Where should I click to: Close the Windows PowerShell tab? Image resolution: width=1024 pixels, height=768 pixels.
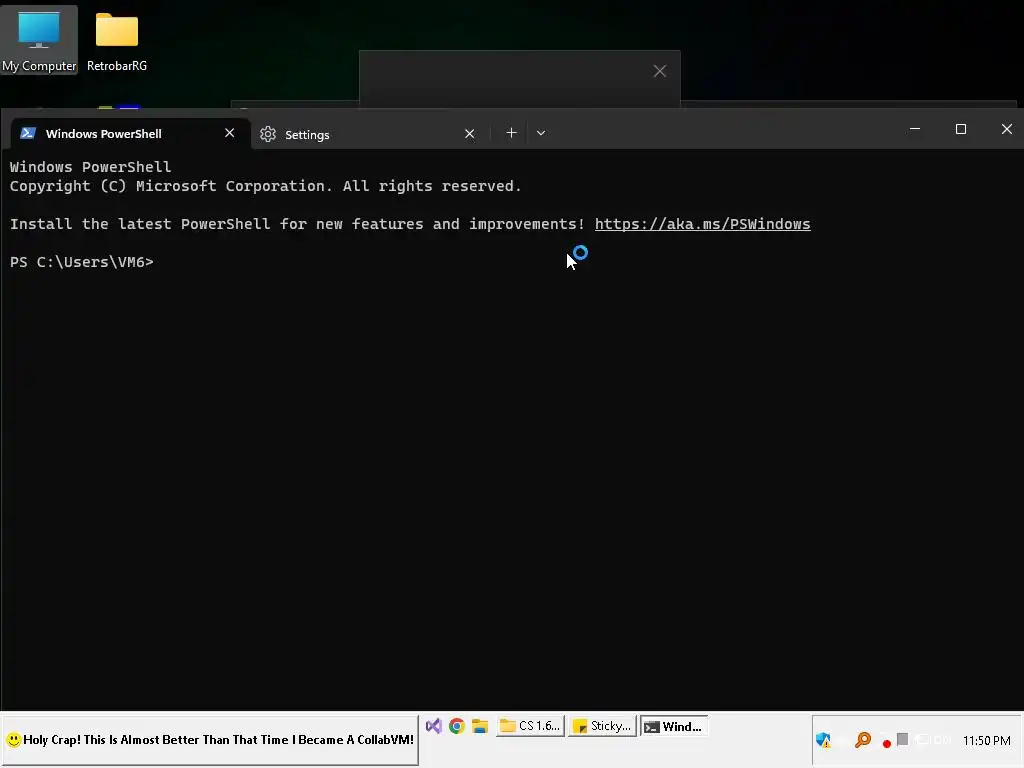229,133
